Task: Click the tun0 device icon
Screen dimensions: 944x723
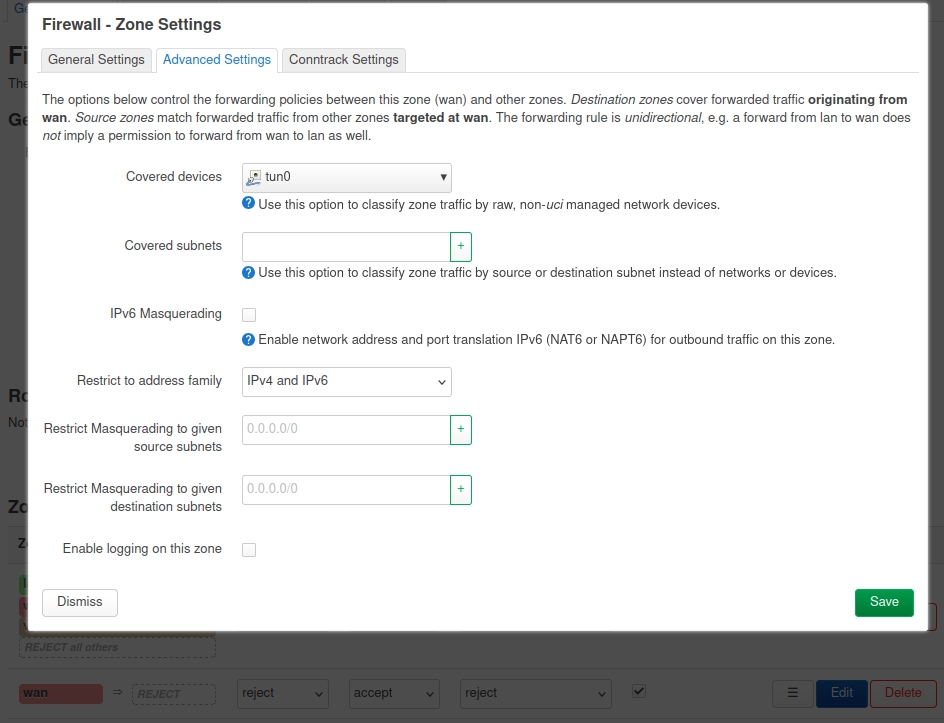Action: click(254, 177)
